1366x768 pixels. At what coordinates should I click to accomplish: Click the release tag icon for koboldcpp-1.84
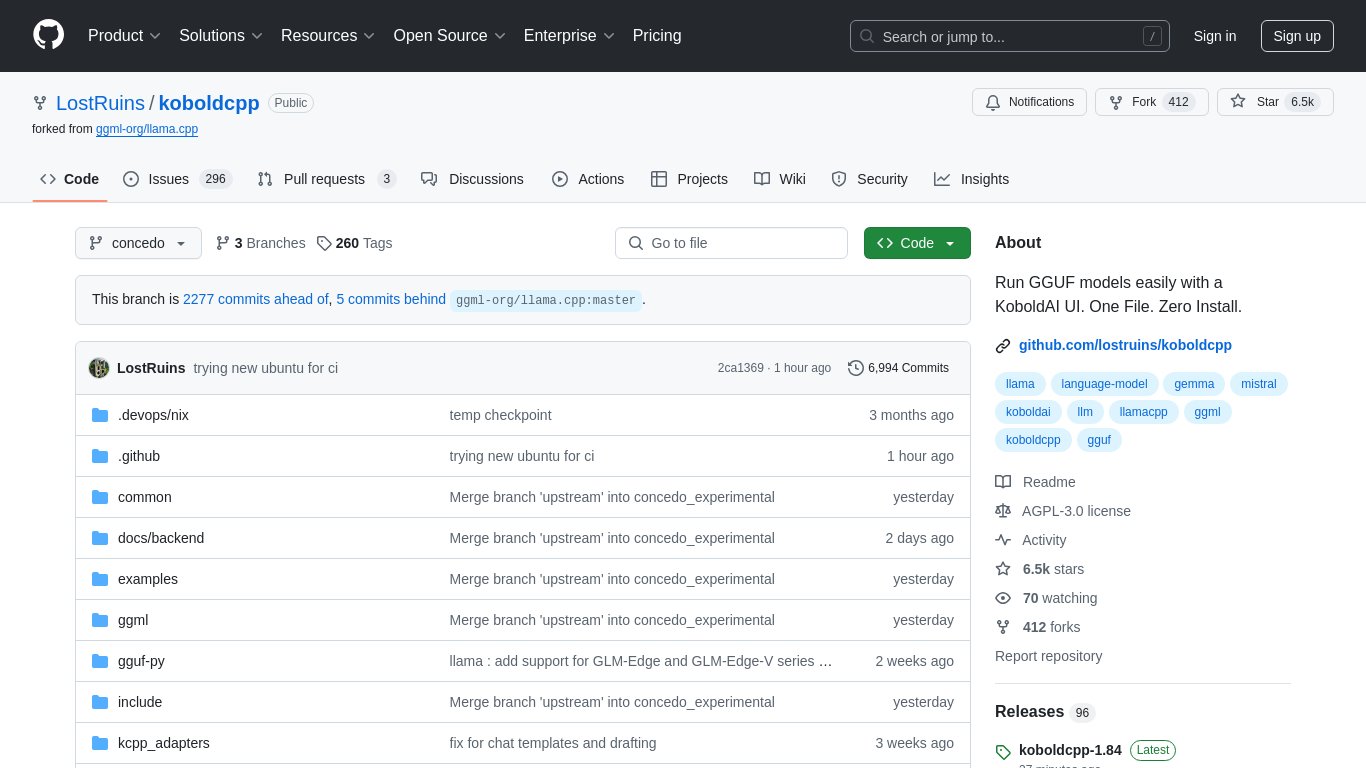pos(1003,752)
